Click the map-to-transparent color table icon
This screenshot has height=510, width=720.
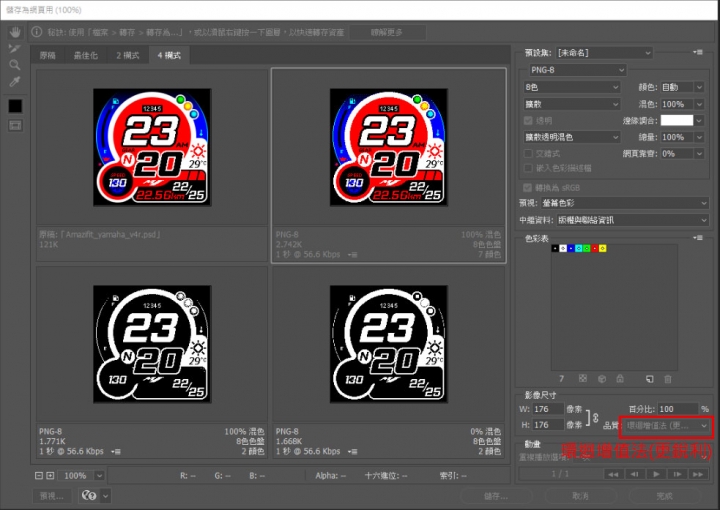pyautogui.click(x=583, y=379)
